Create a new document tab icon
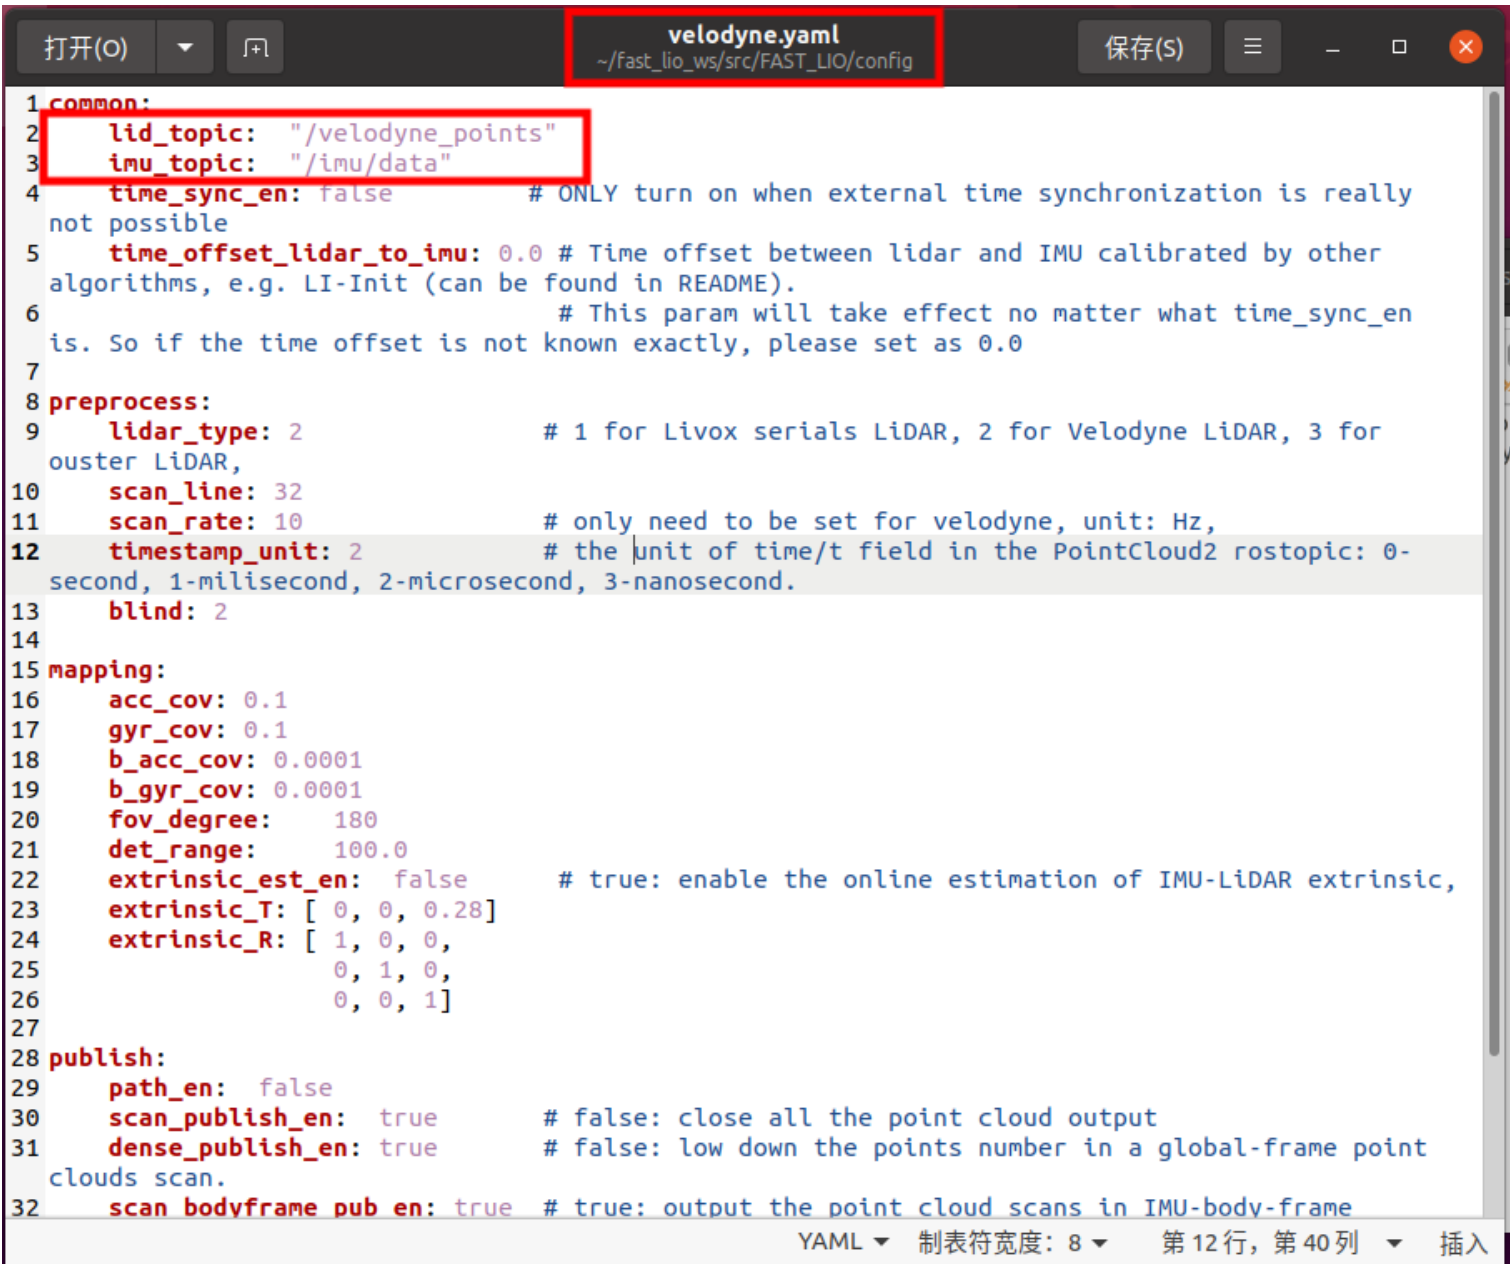Viewport: 1510px width, 1264px height. (x=256, y=48)
